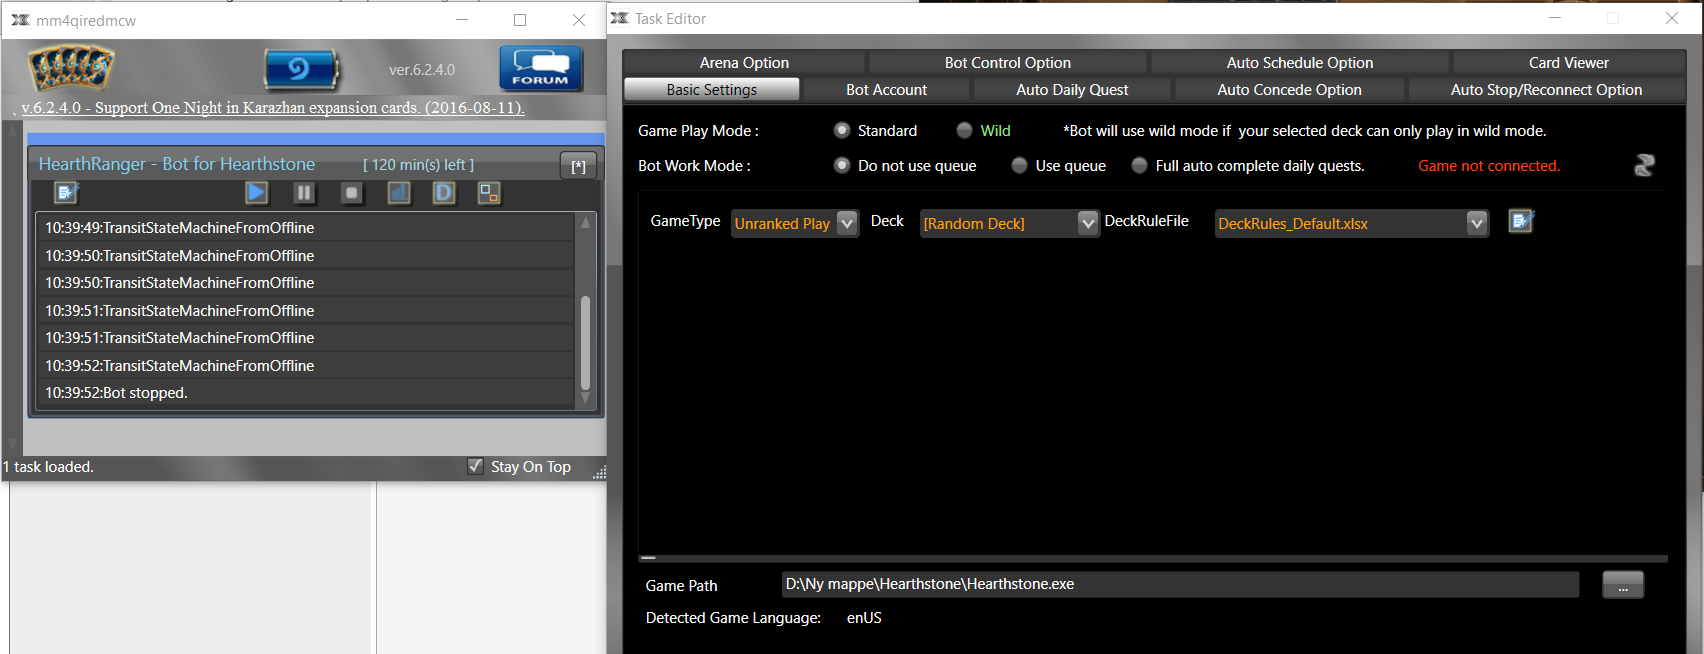Open the Card Viewer tab
1704x654 pixels.
click(x=1568, y=62)
